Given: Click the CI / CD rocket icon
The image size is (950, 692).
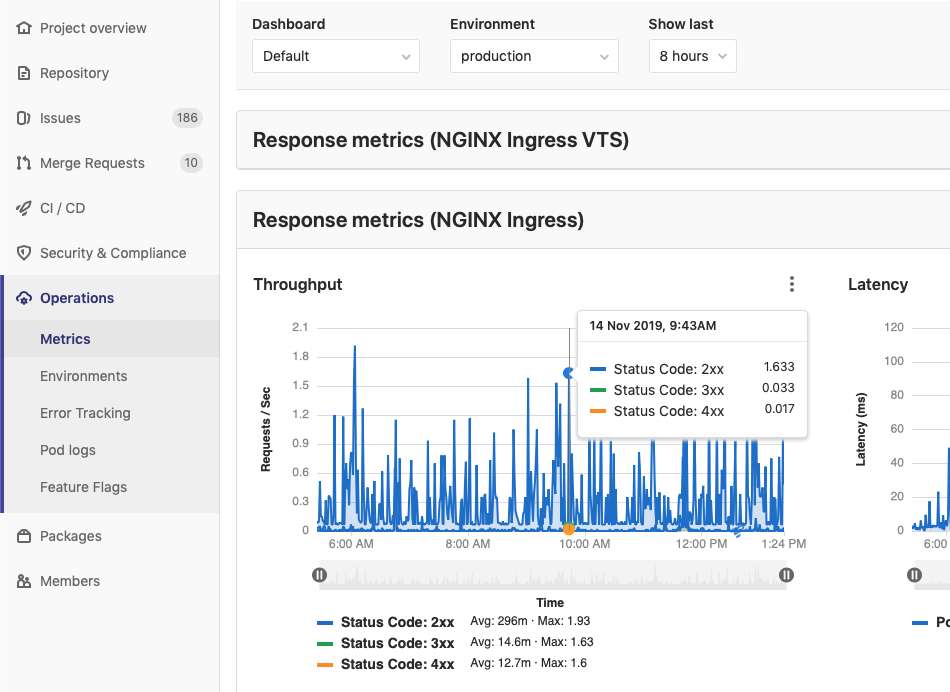Looking at the screenshot, I should (x=24, y=208).
